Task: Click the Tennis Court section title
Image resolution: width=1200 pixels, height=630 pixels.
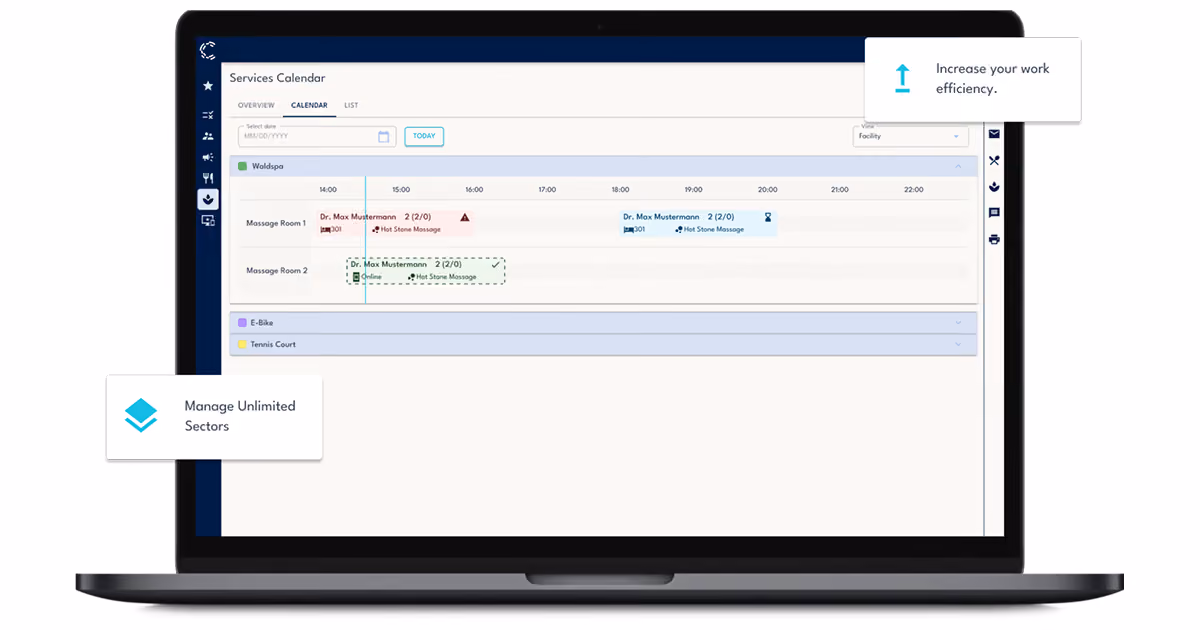Action: click(273, 344)
